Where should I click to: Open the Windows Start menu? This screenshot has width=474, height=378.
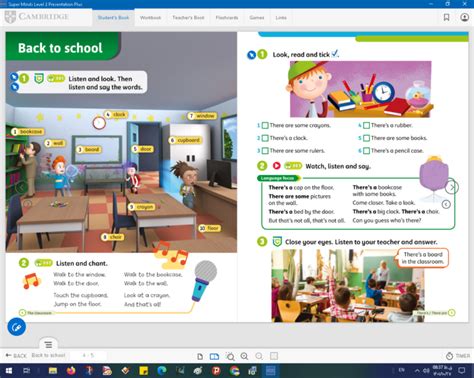pyautogui.click(x=9, y=371)
